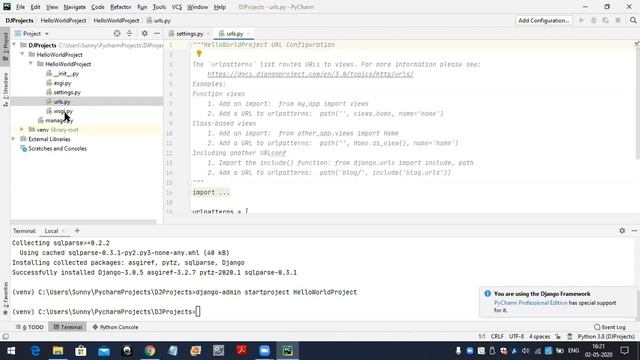Collapse the inner HelloWorldProject folder
640x360 pixels.
coord(31,64)
